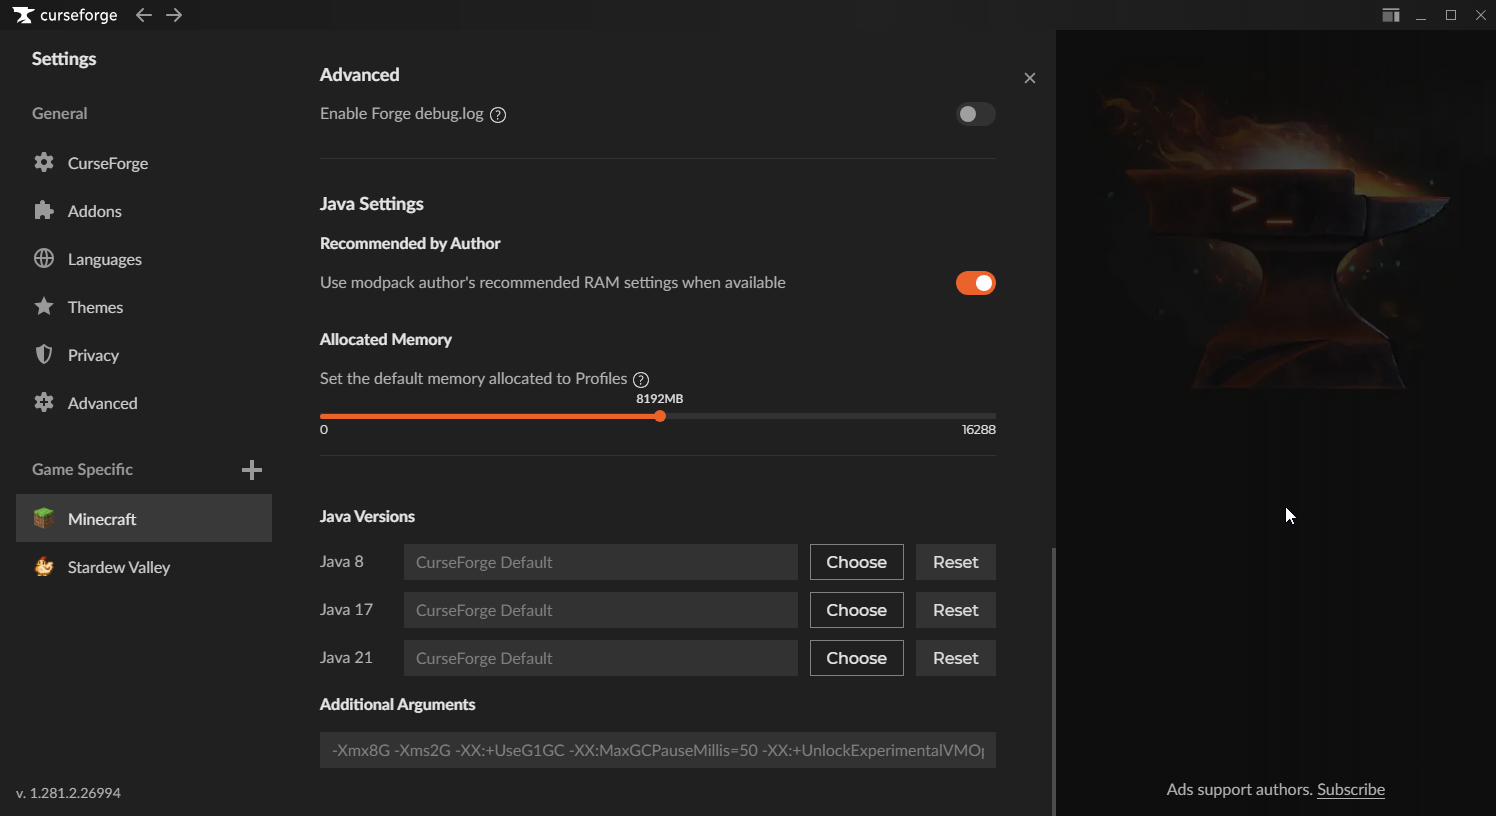Click the plus icon beside Game Specific
Image resolution: width=1496 pixels, height=816 pixels.
(x=252, y=470)
